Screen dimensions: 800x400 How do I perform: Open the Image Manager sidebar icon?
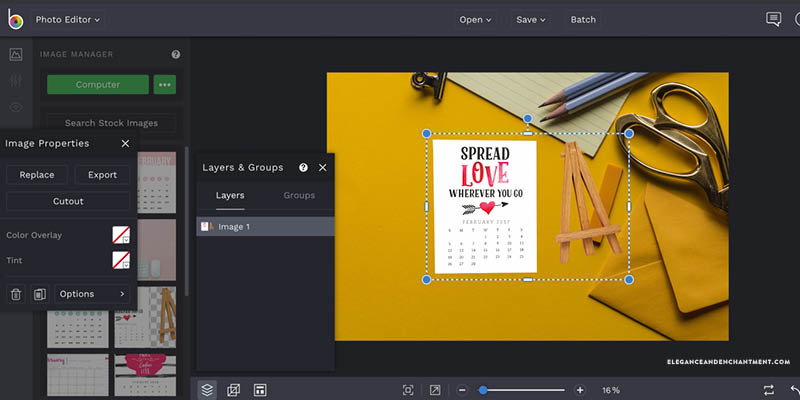(16, 55)
